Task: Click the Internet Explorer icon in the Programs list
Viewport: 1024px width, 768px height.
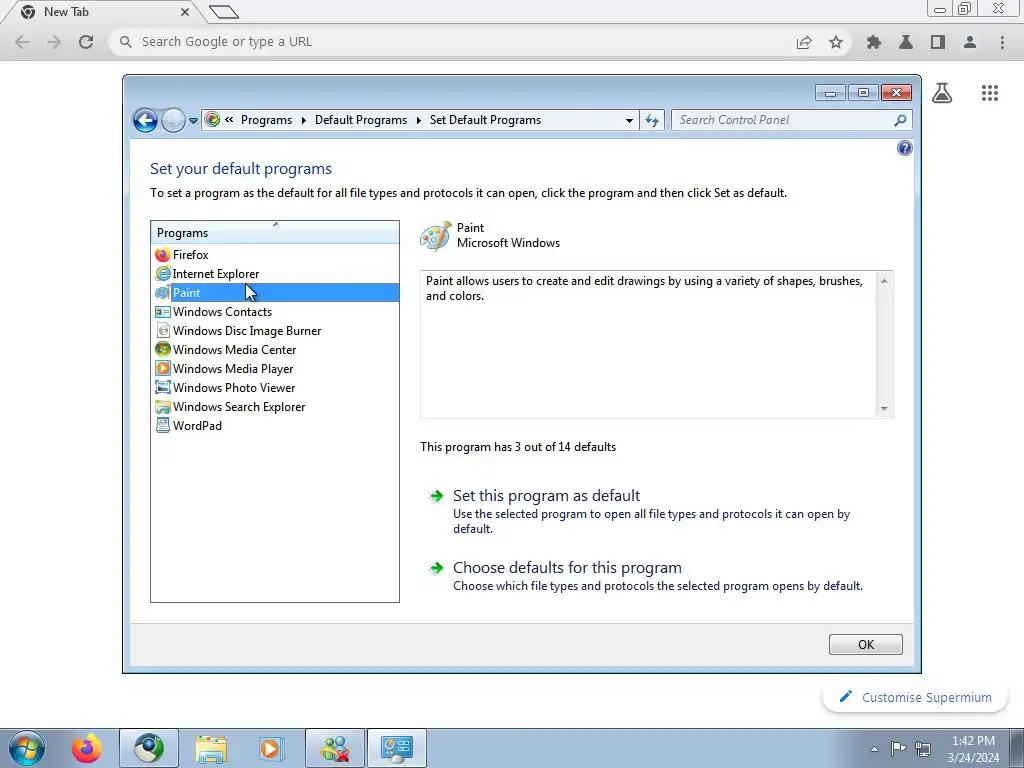Action: pos(163,274)
